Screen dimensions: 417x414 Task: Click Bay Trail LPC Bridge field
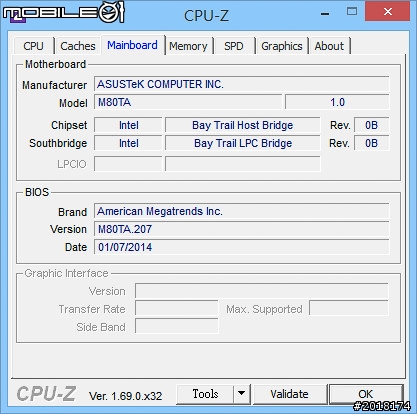243,143
